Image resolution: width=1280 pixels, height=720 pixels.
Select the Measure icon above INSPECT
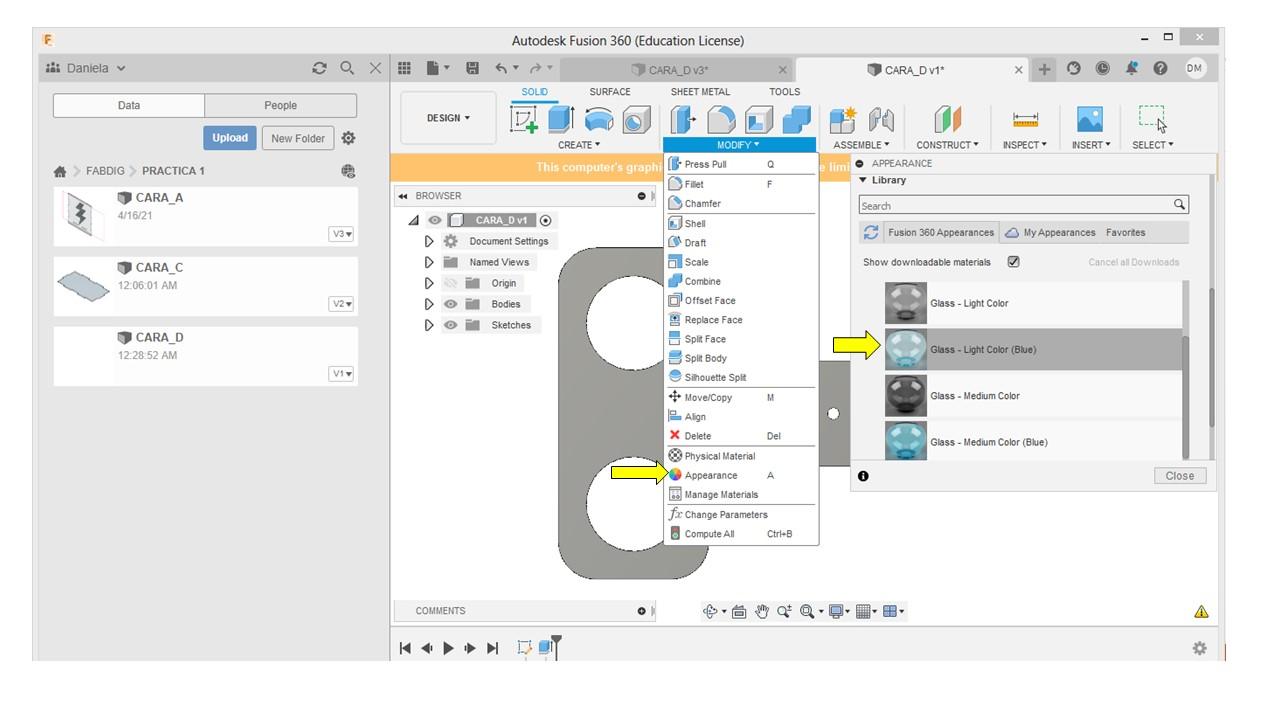tap(1025, 120)
